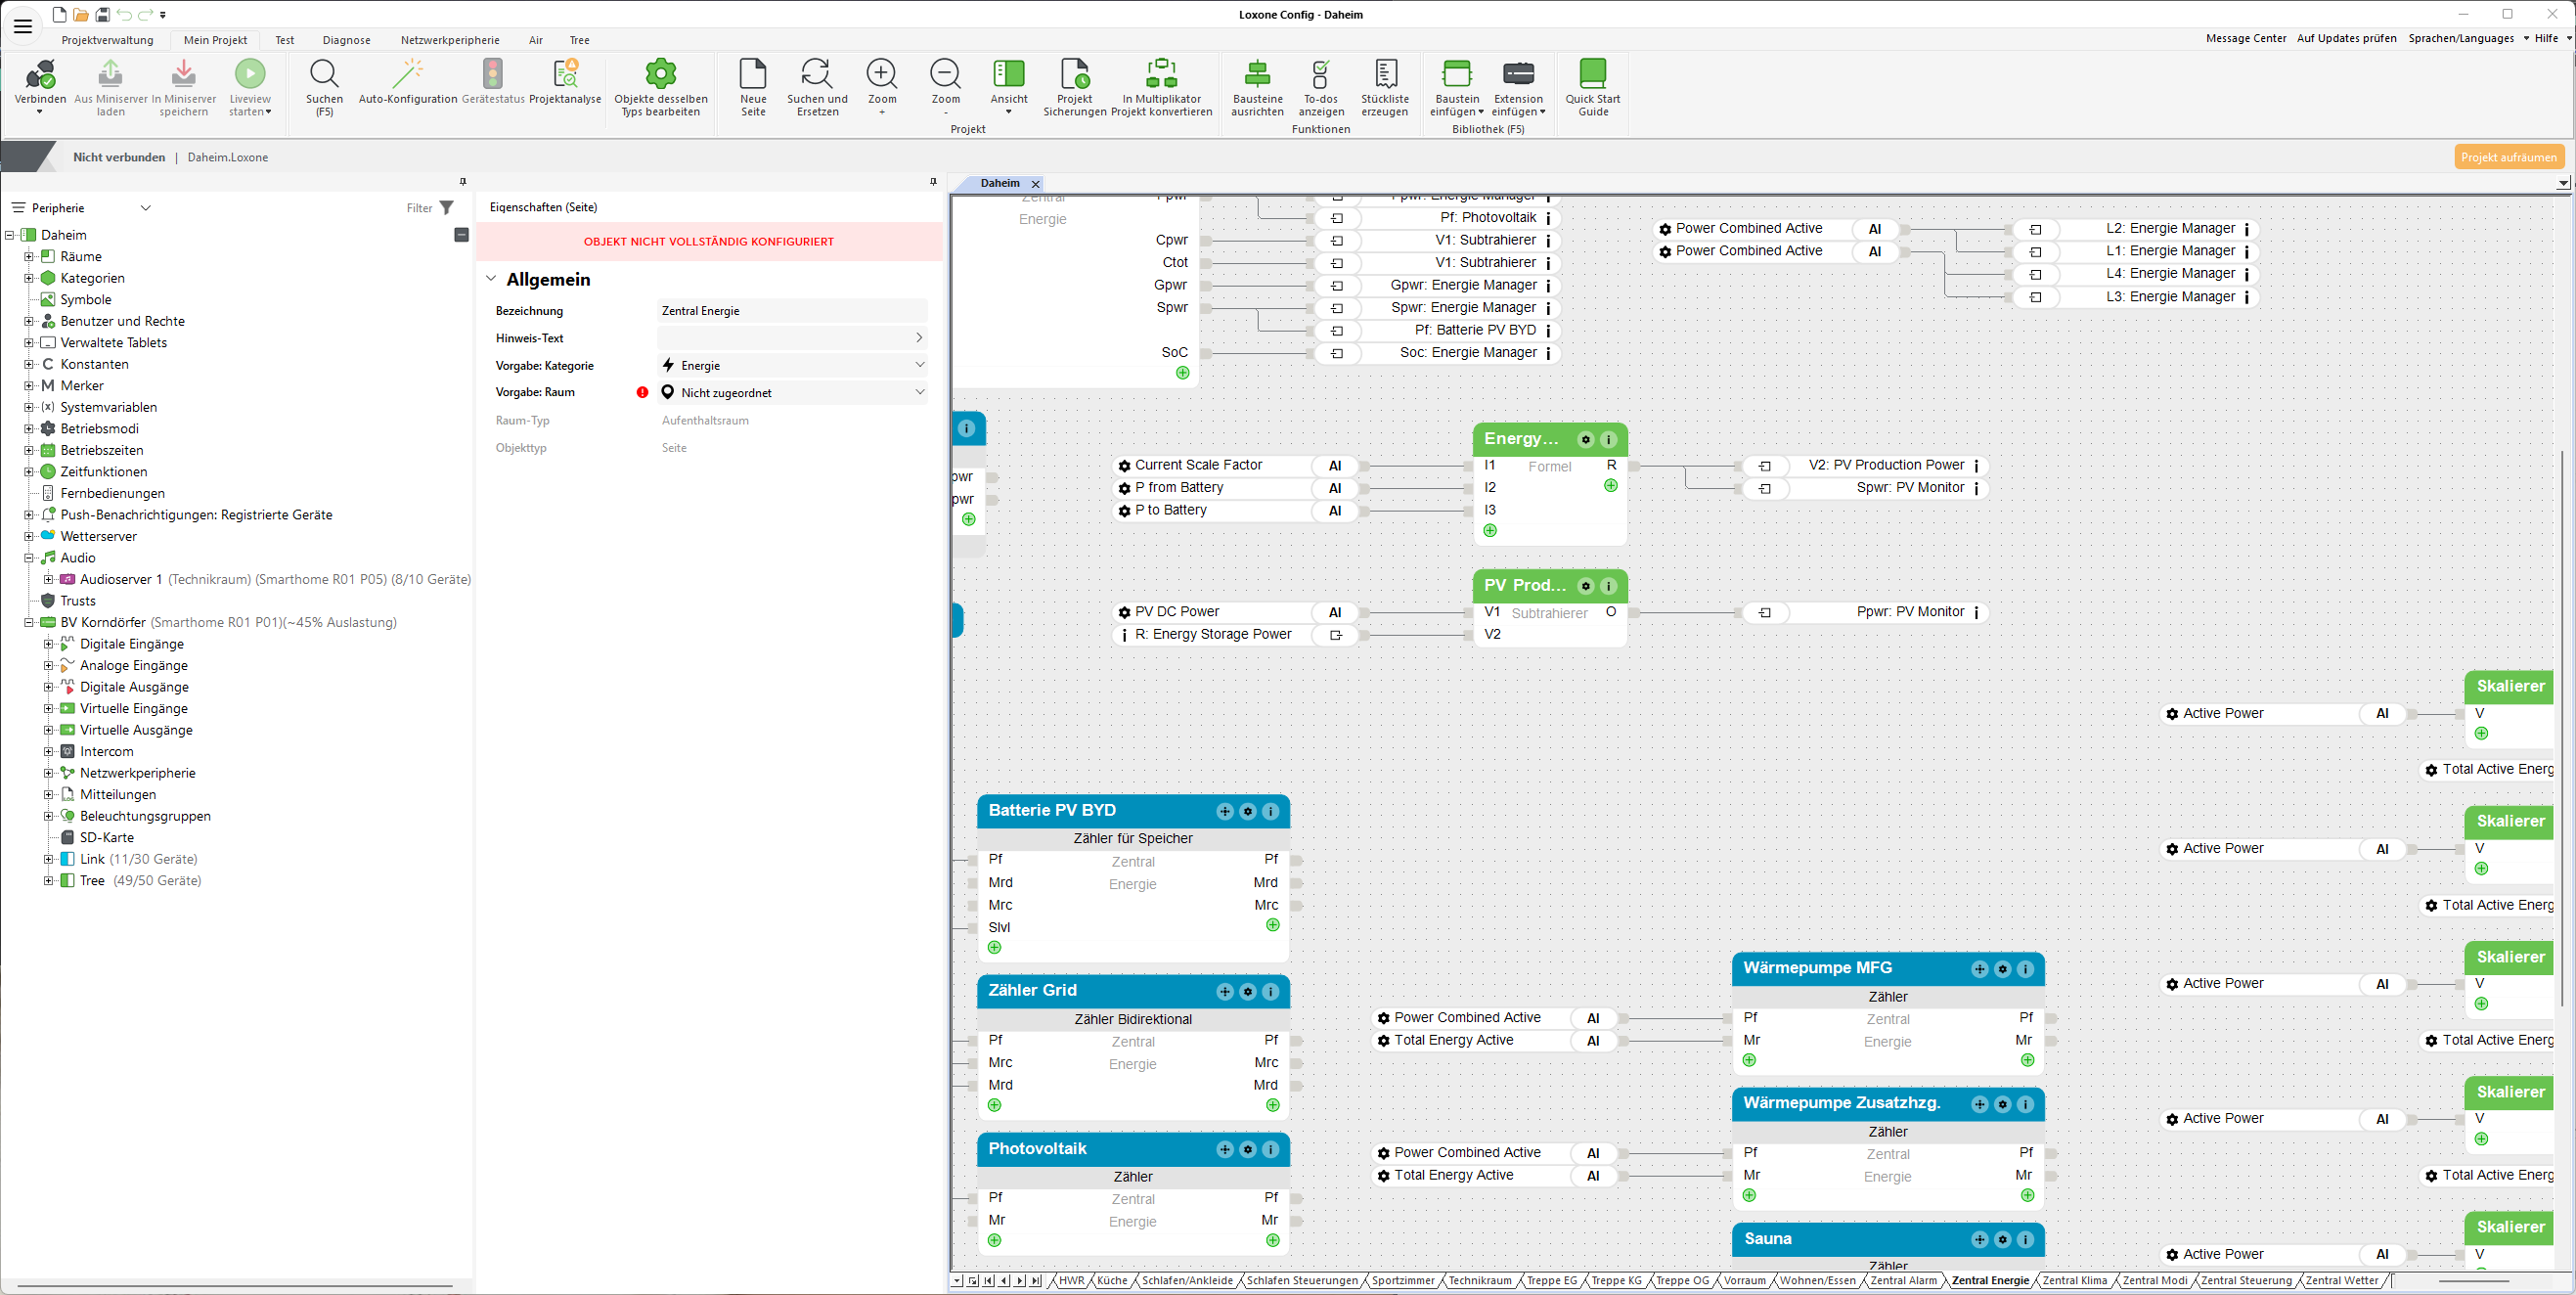Click Auf Updates prüfen link
Image resolution: width=2576 pixels, height=1295 pixels.
click(2346, 38)
